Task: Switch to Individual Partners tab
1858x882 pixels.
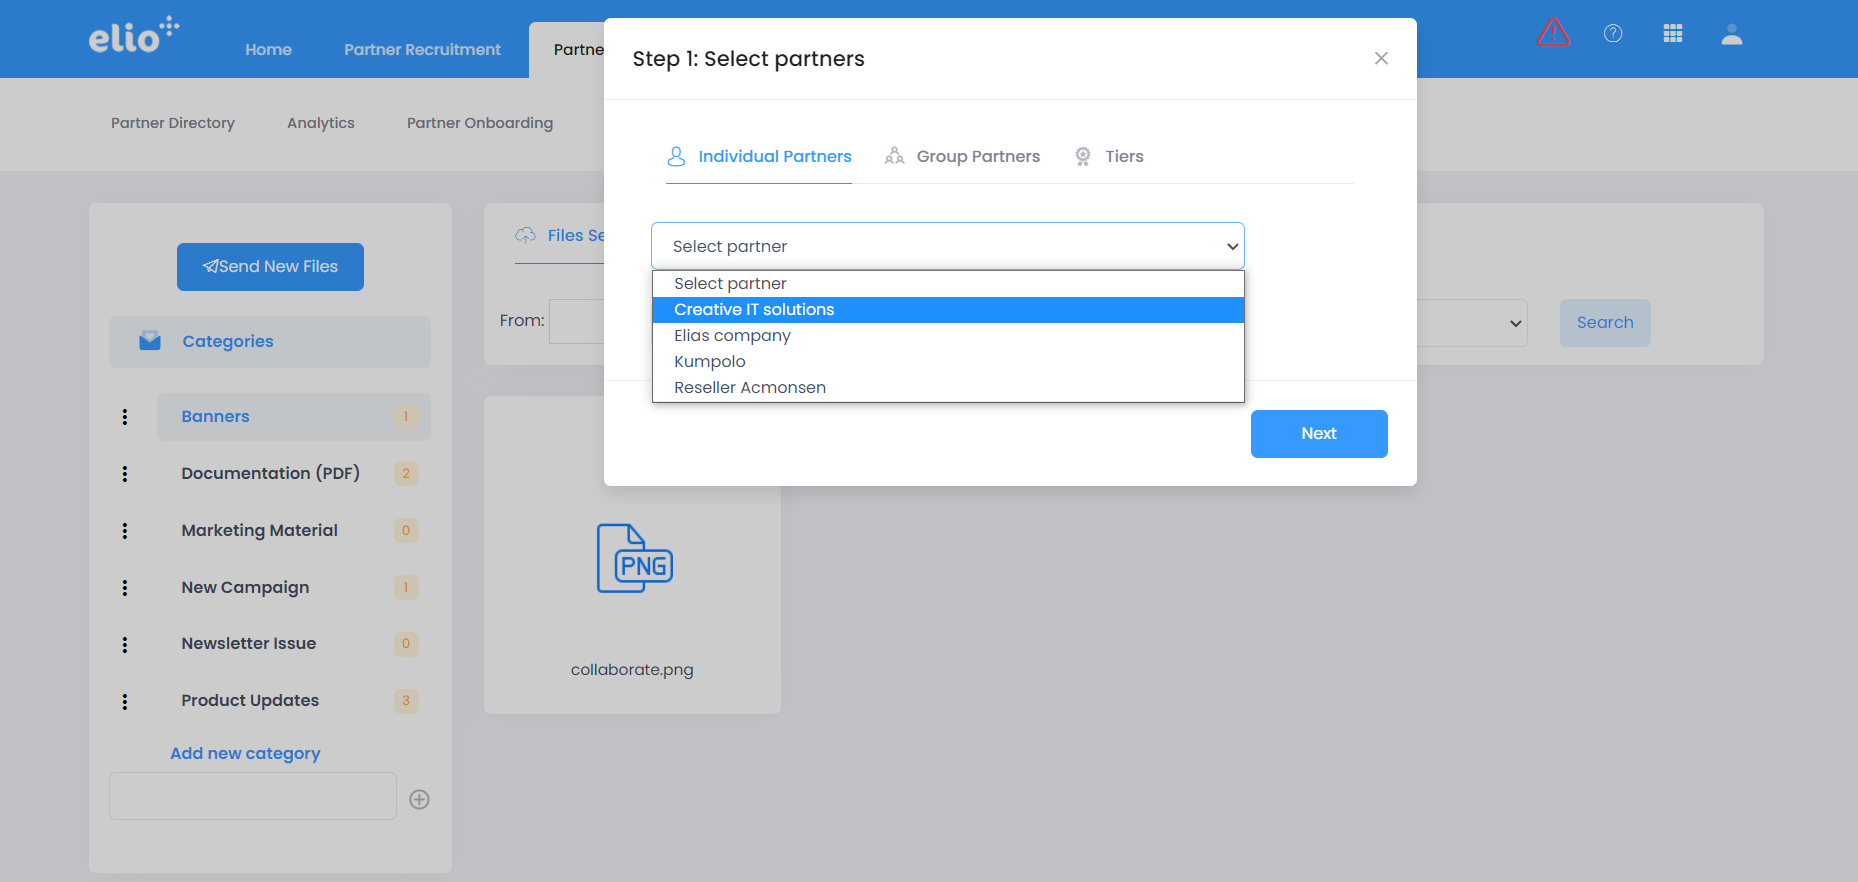Action: [x=759, y=156]
